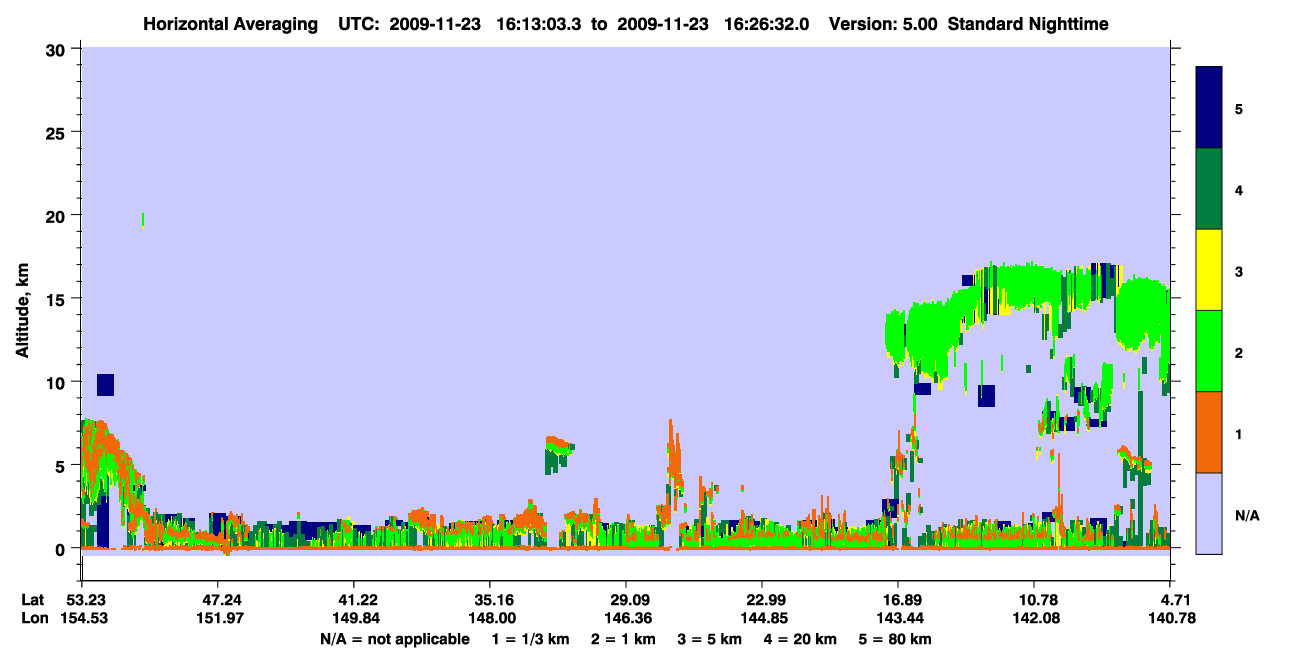1300x667 pixels.
Task: Click the colorbar label '2'
Action: click(1239, 353)
